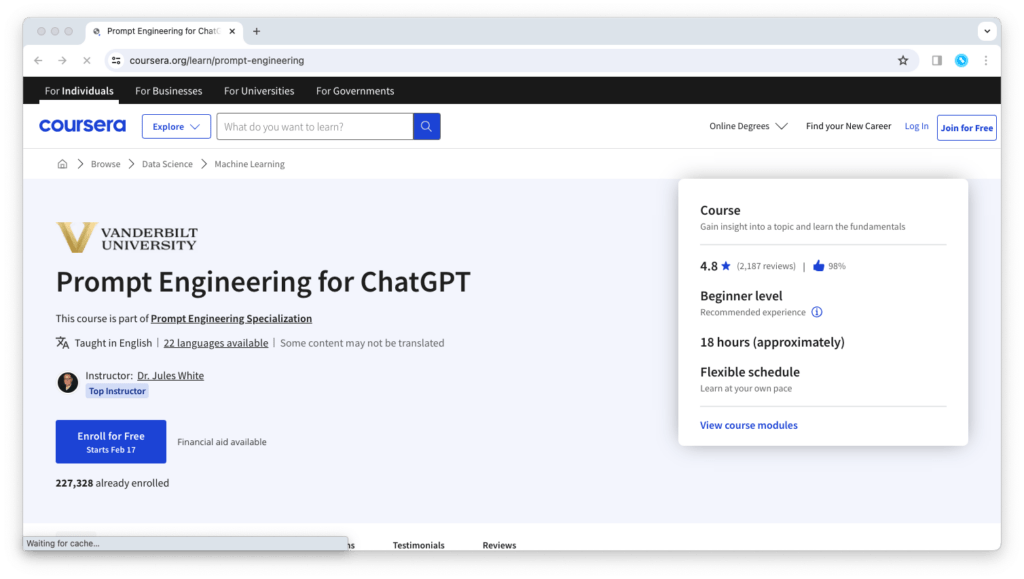Open site information icon in address bar

pos(116,60)
